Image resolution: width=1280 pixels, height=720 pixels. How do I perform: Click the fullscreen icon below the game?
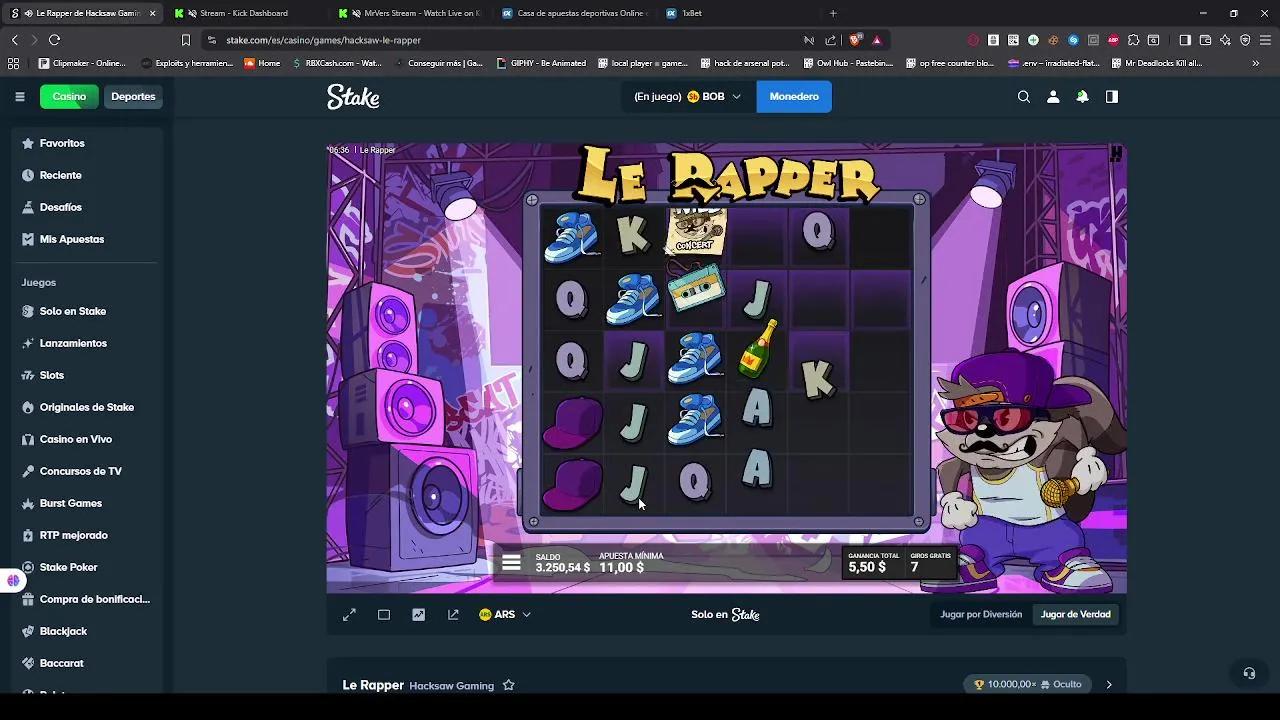[x=349, y=614]
